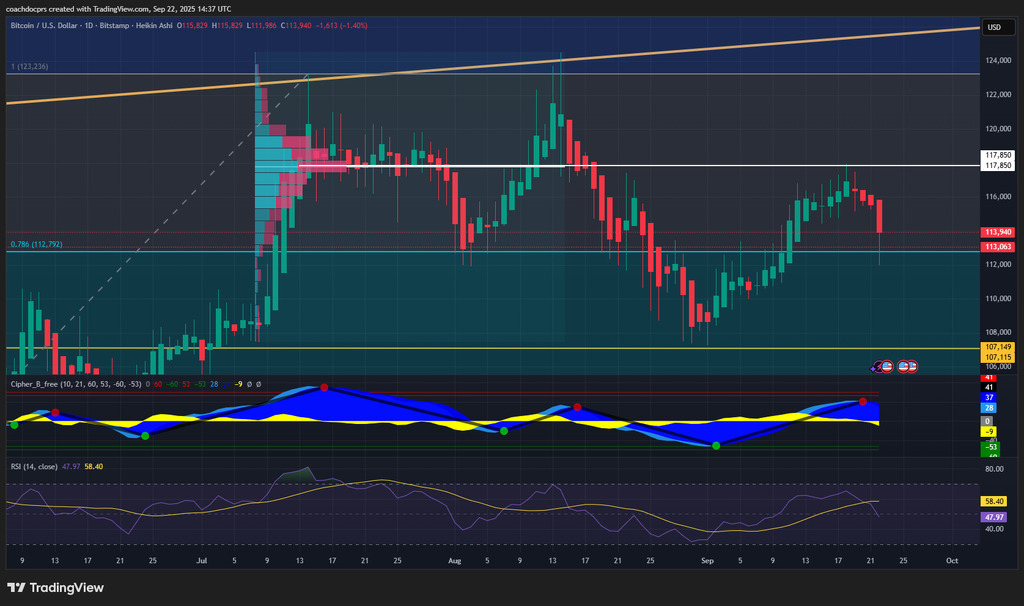Click the green dot at the Cipher B late-June low
The image size is (1024, 606).
(x=145, y=436)
